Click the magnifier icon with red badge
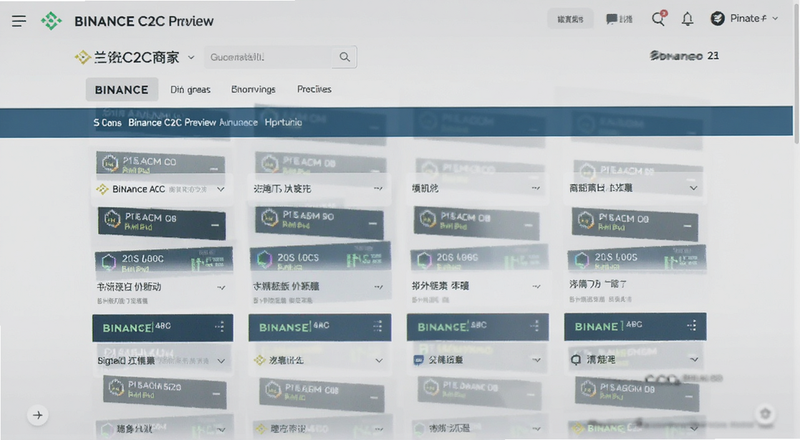 (x=659, y=19)
